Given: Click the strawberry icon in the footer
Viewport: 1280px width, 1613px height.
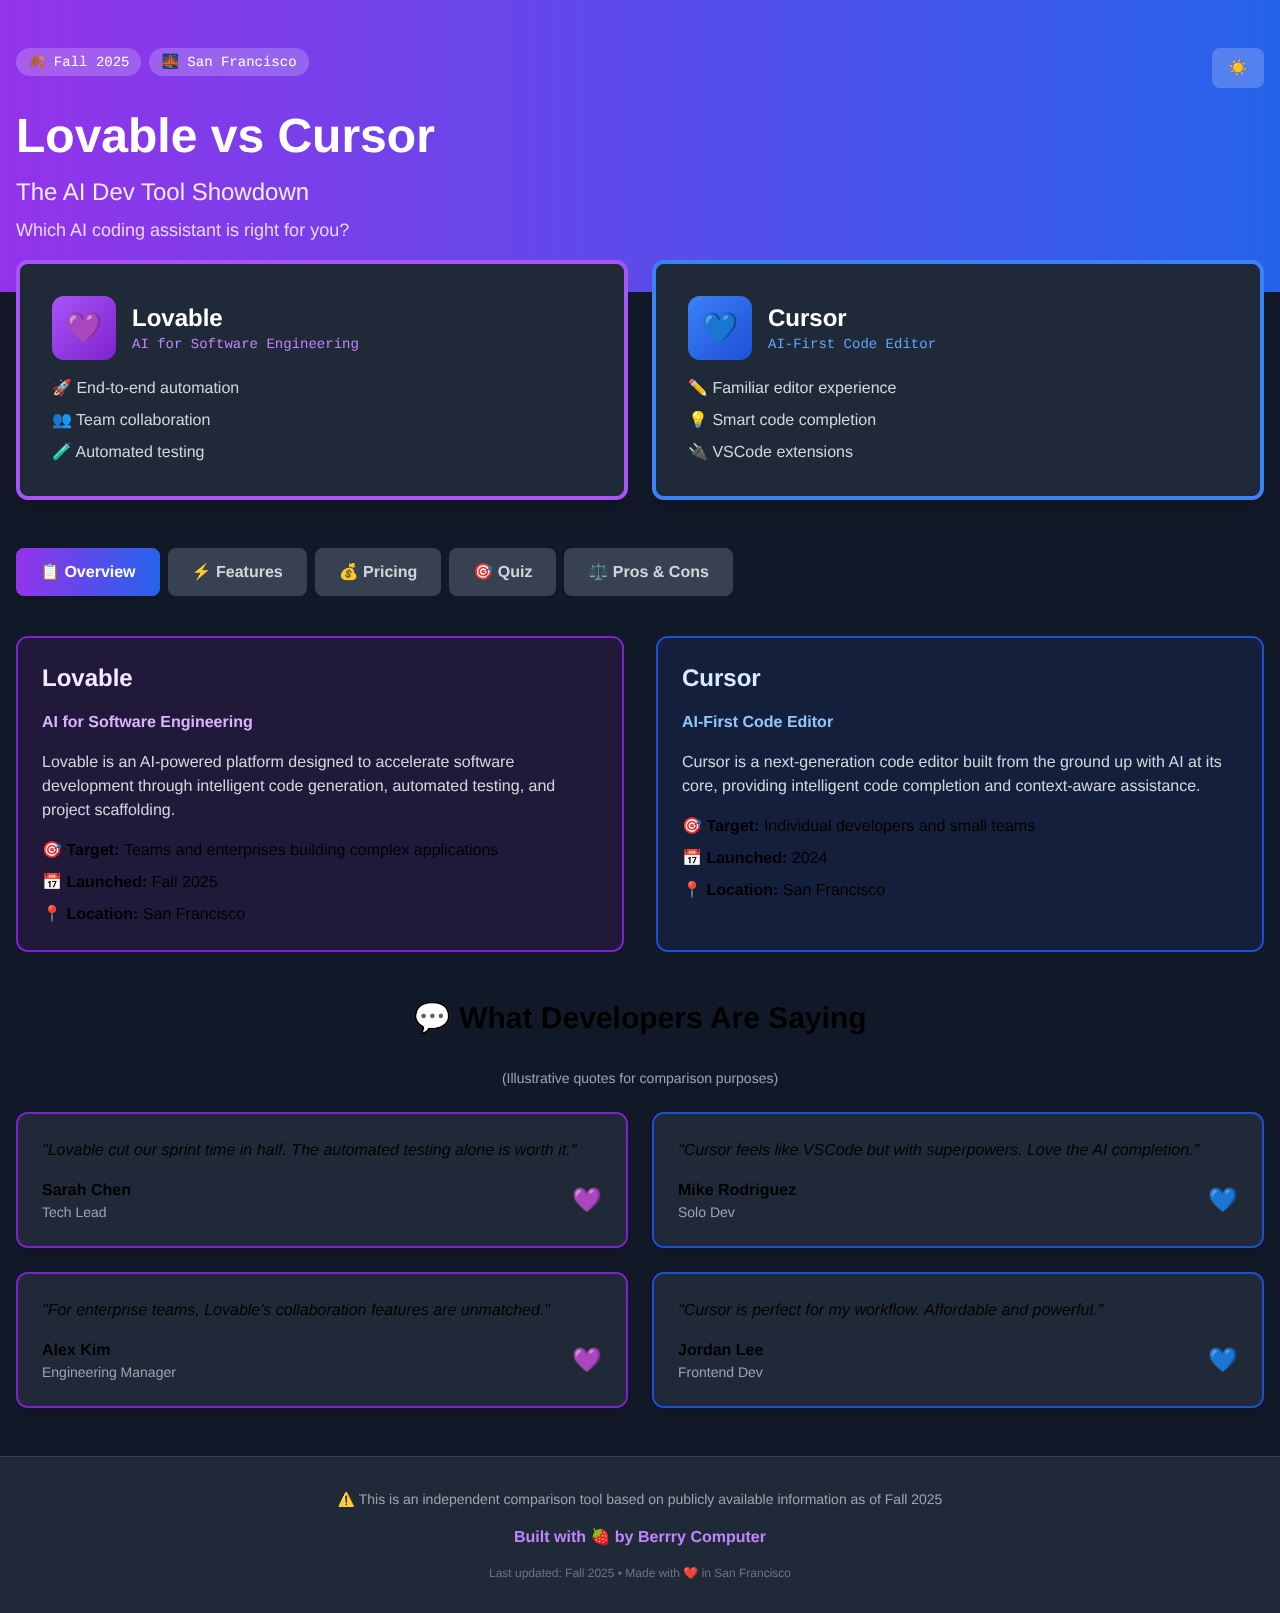Looking at the screenshot, I should [600, 1537].
